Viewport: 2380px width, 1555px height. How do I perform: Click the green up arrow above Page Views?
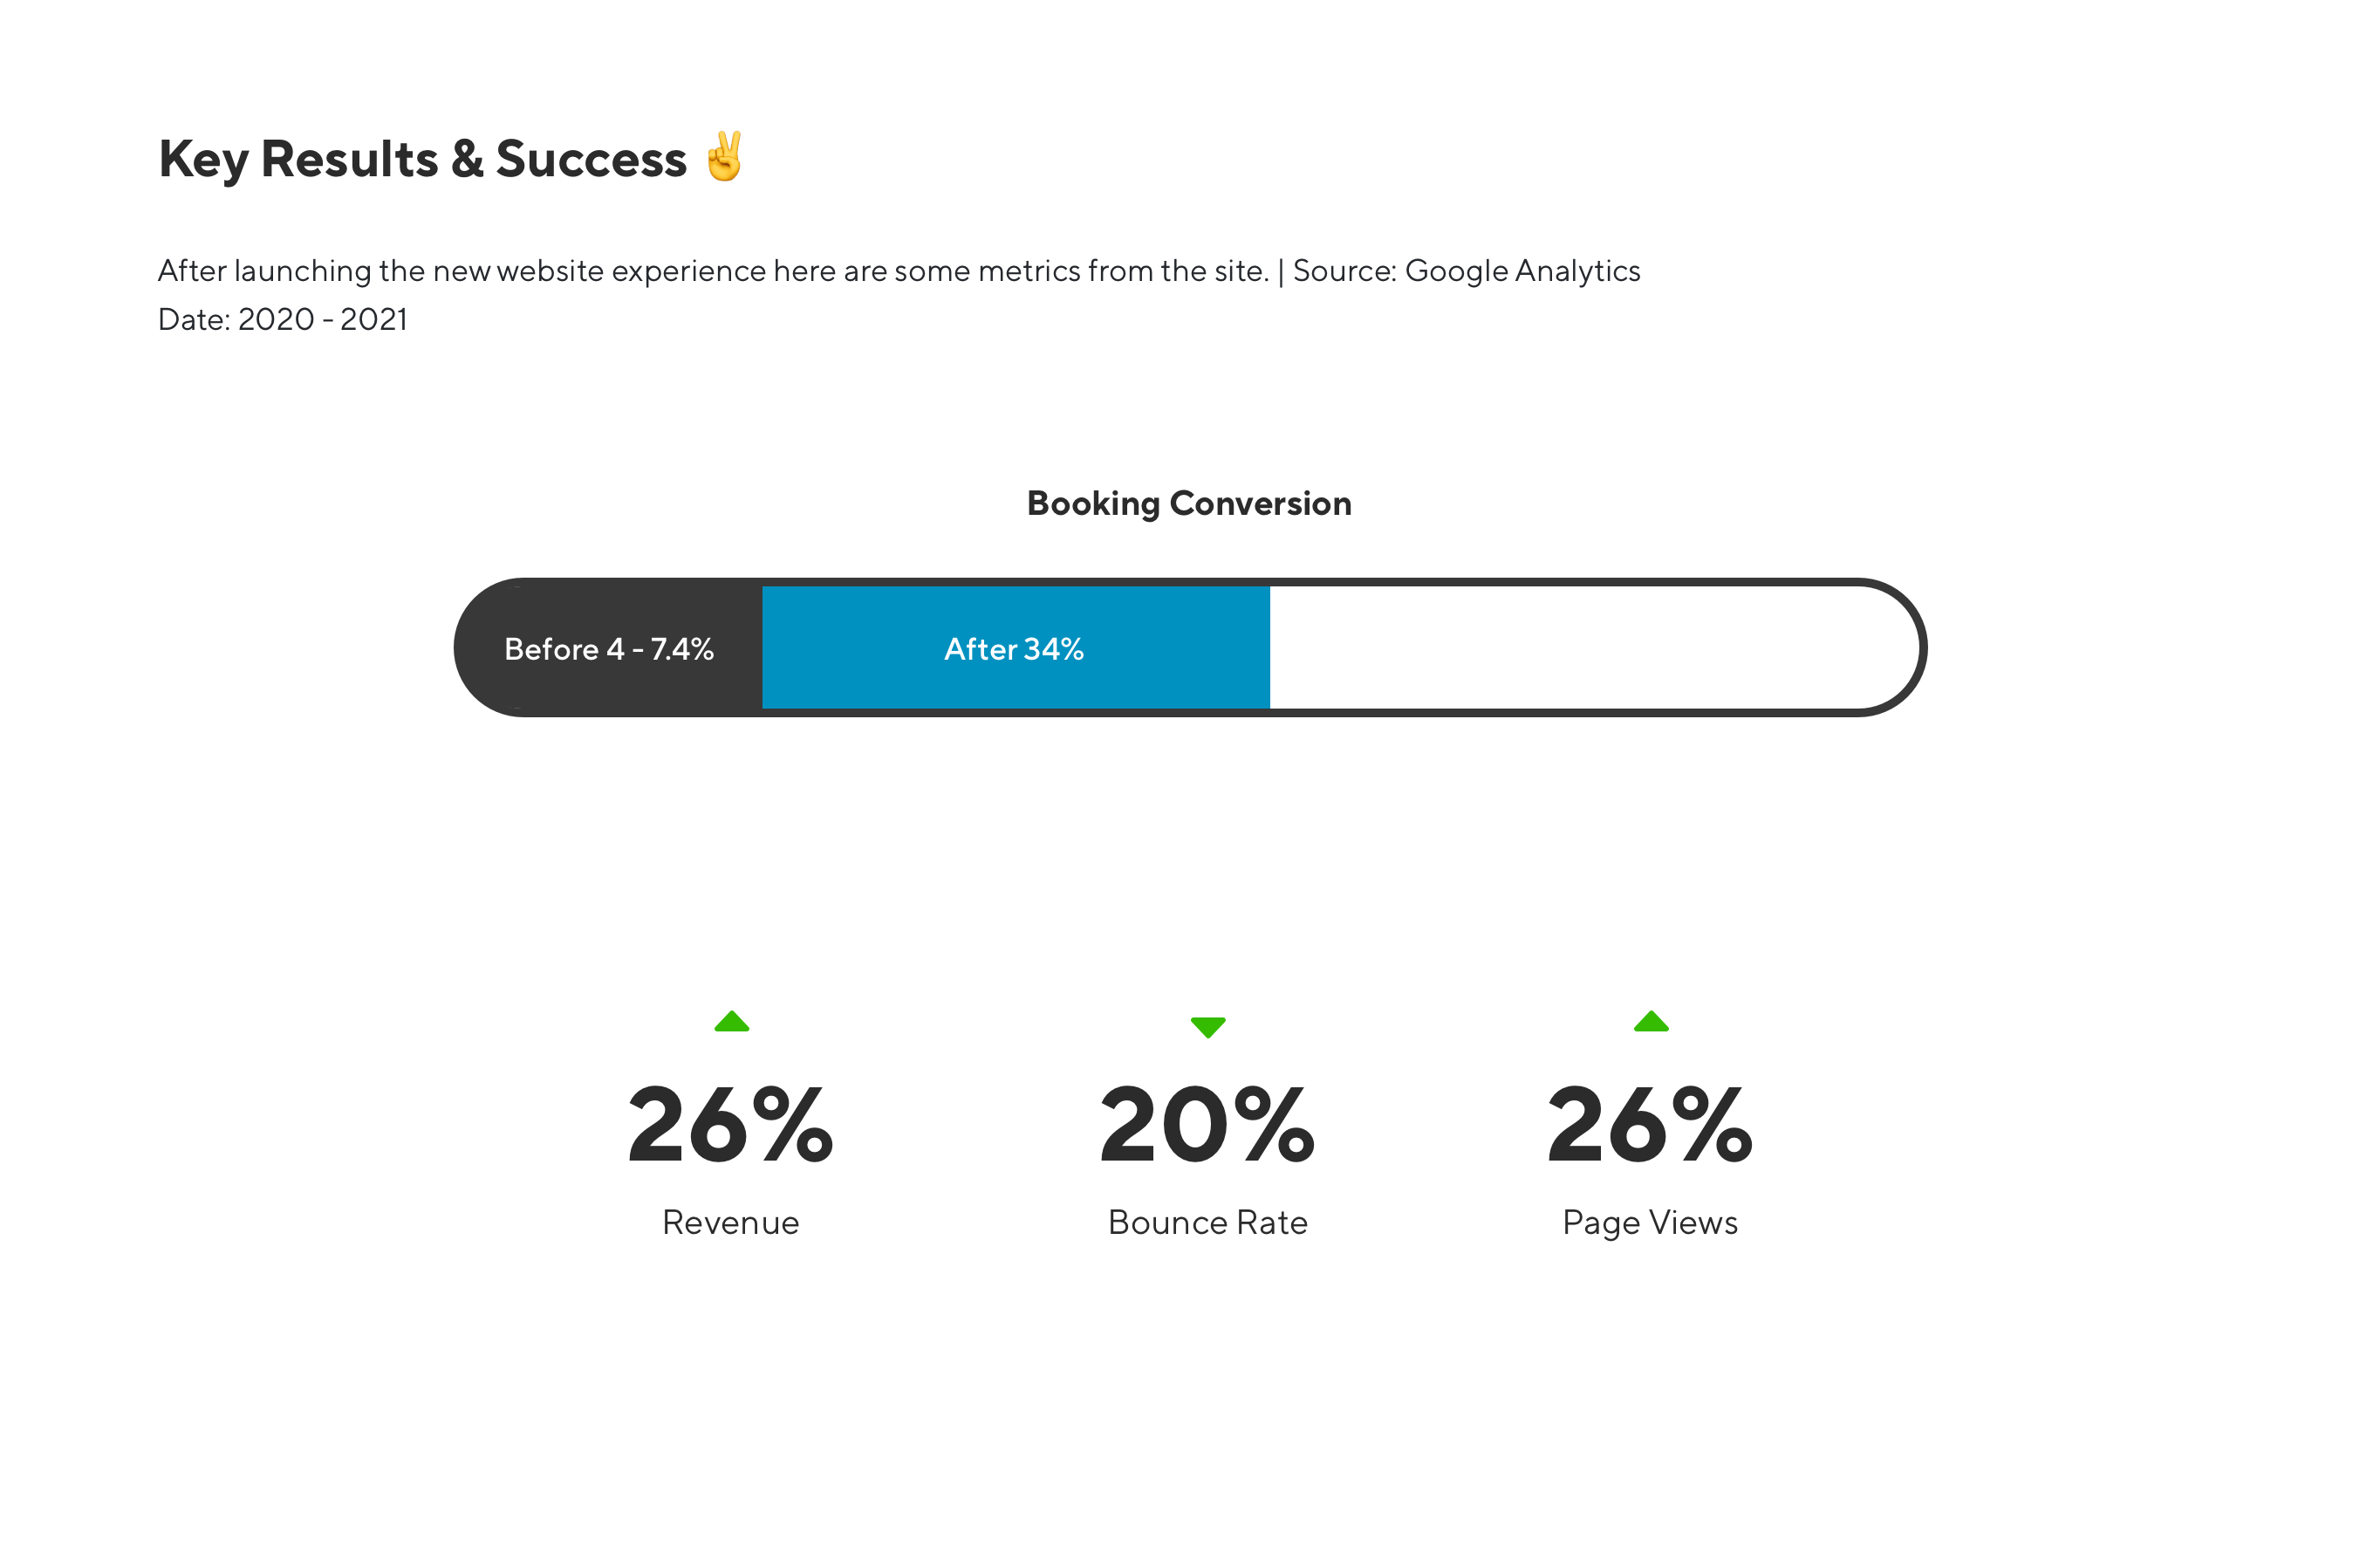tap(1651, 1021)
